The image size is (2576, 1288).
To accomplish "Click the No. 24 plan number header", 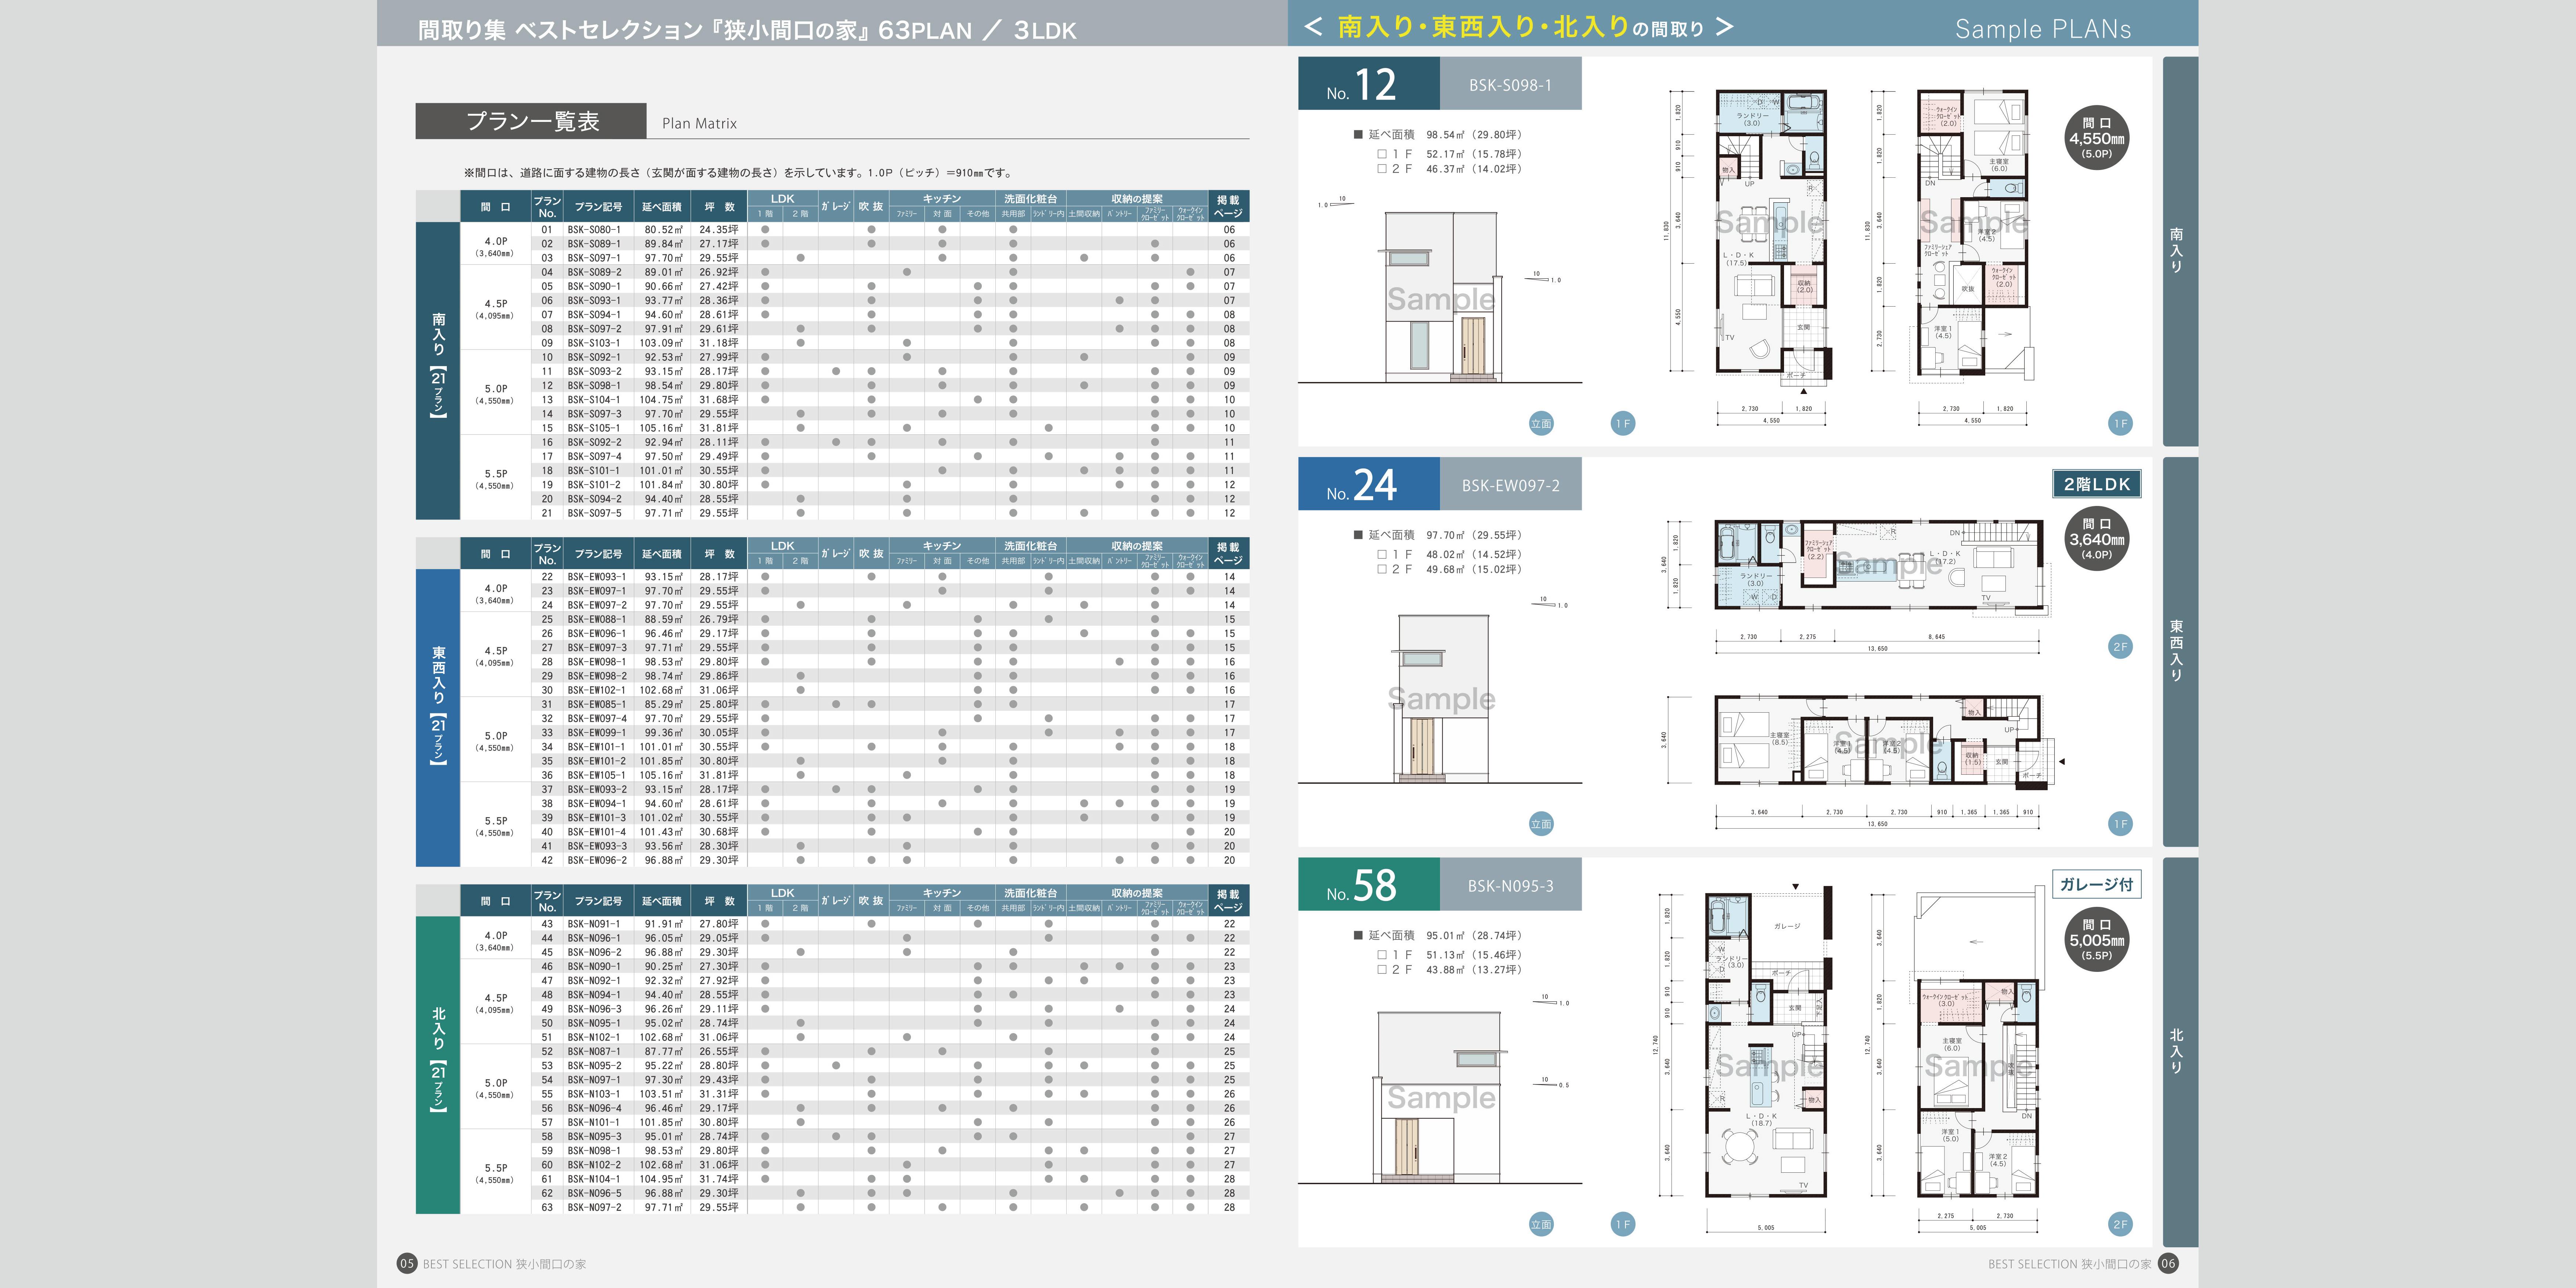I will [1369, 484].
